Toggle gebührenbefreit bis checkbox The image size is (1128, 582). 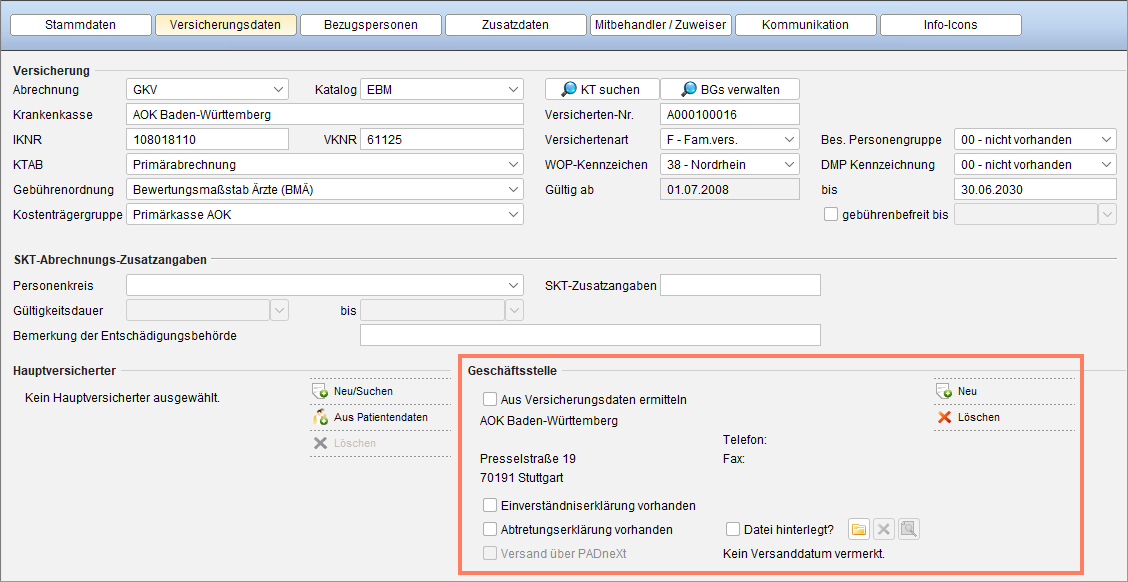point(831,214)
